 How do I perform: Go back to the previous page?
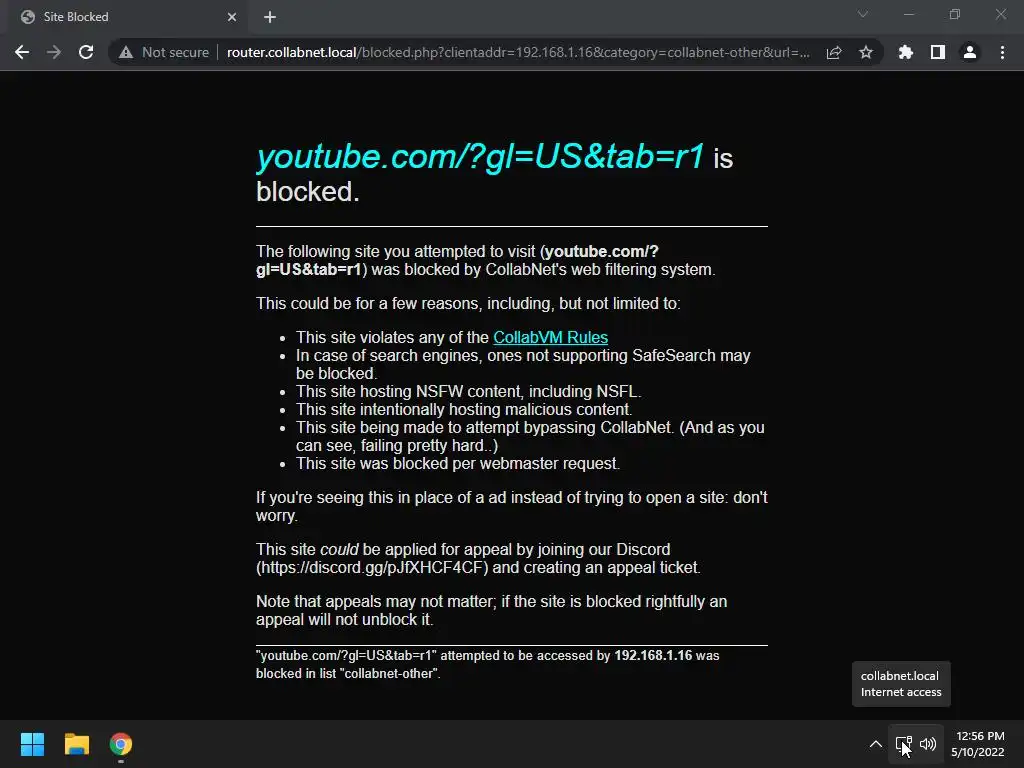coord(22,52)
